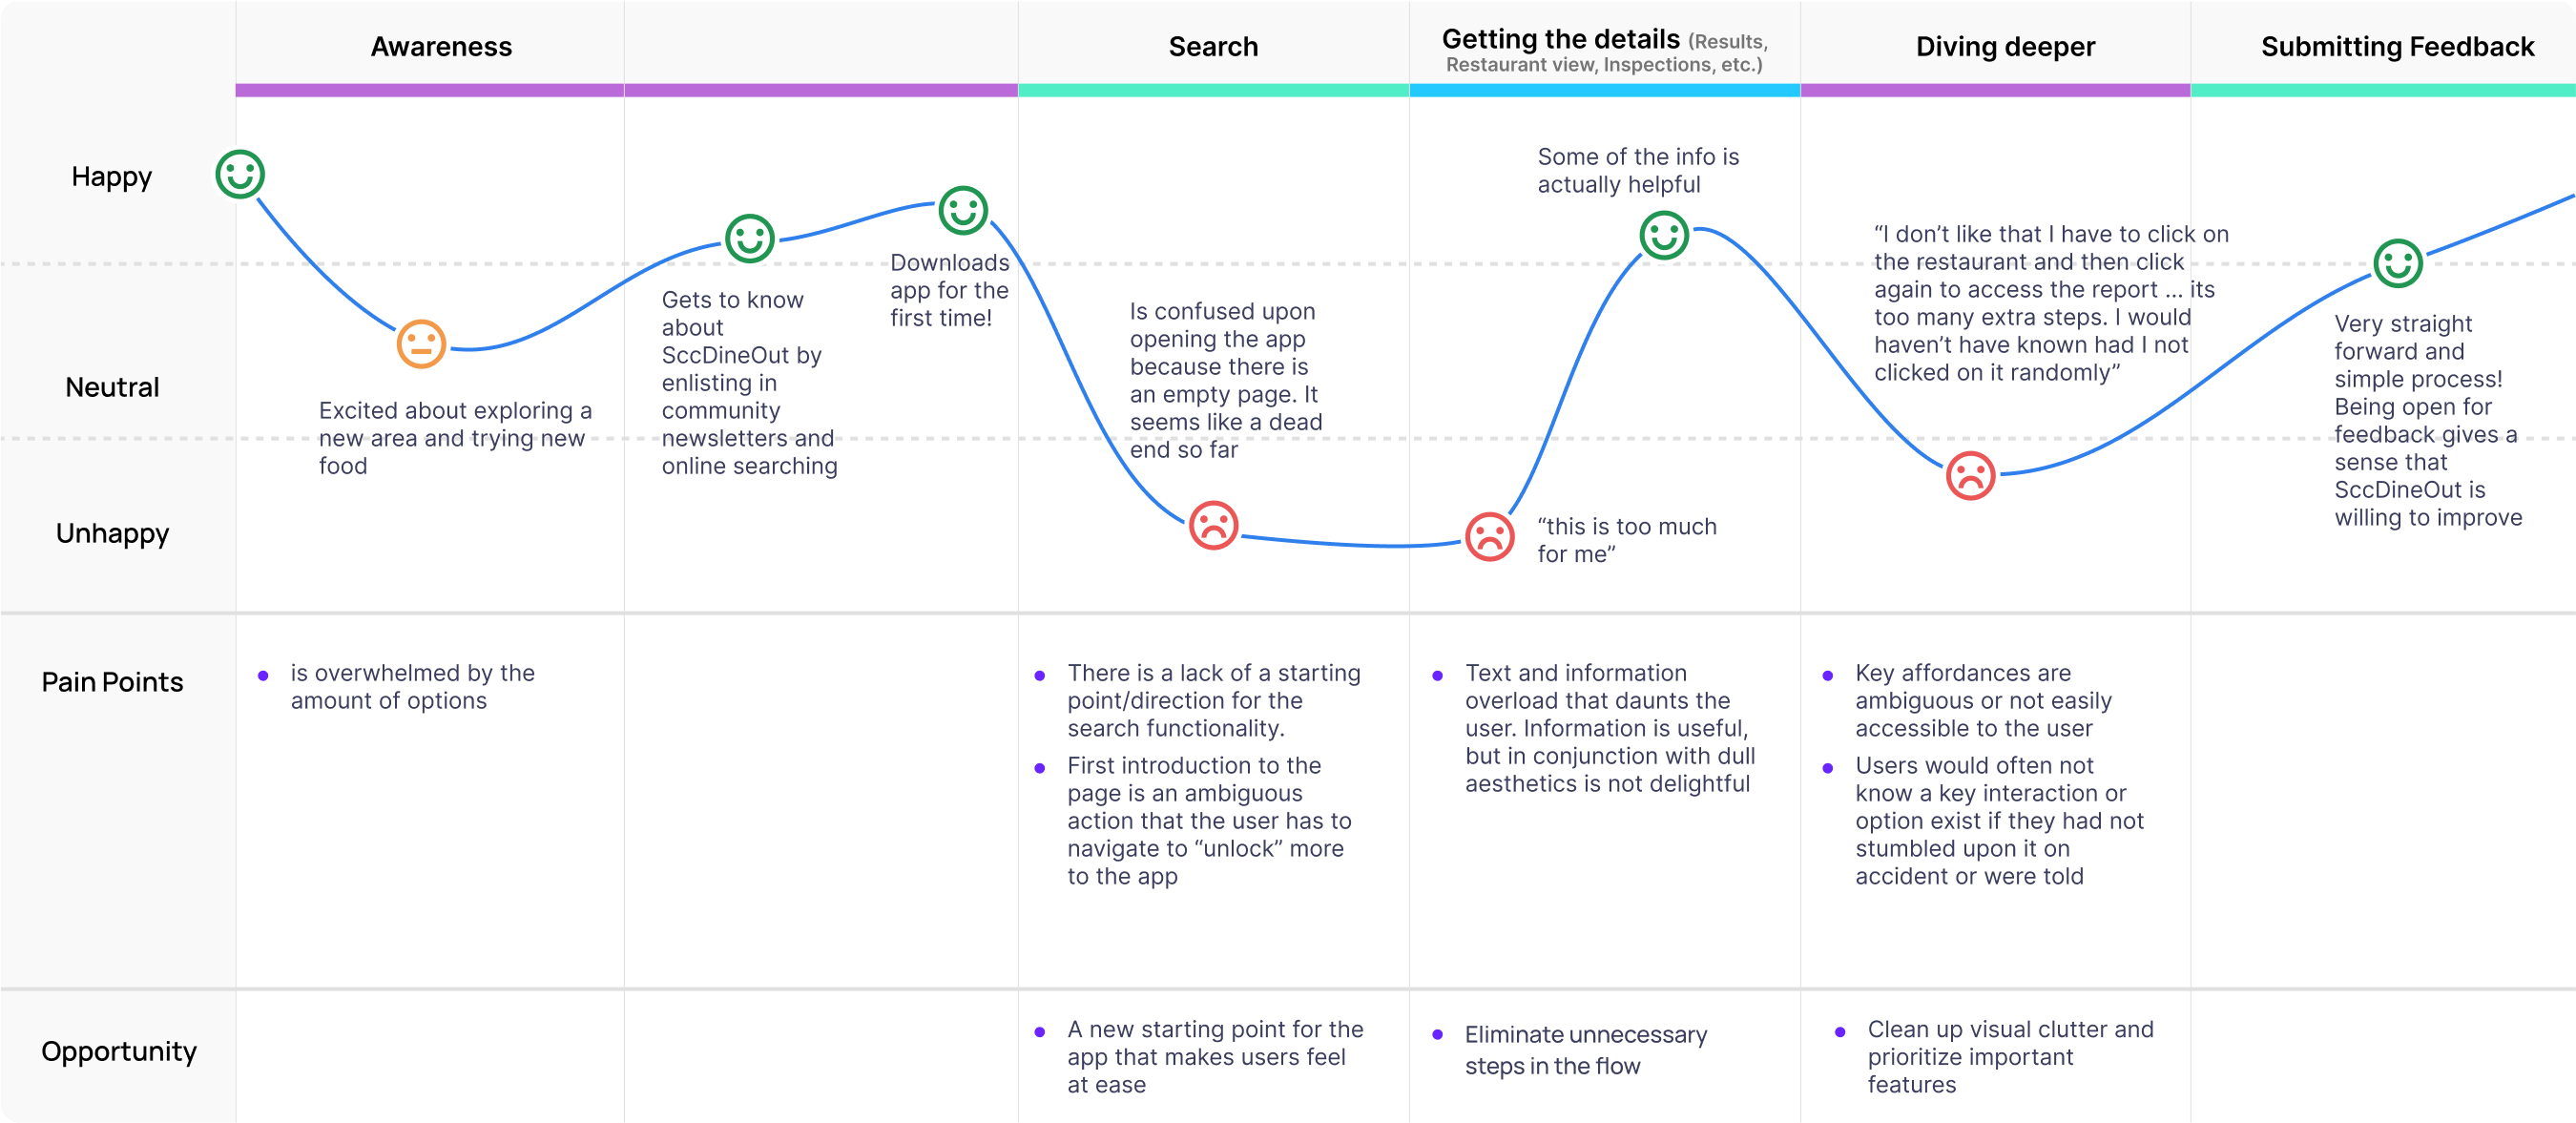Screen dimensions: 2576x1123
Task: Click the 'Eliminate unnecessary steps in the flow' text
Action: click(x=1585, y=1050)
